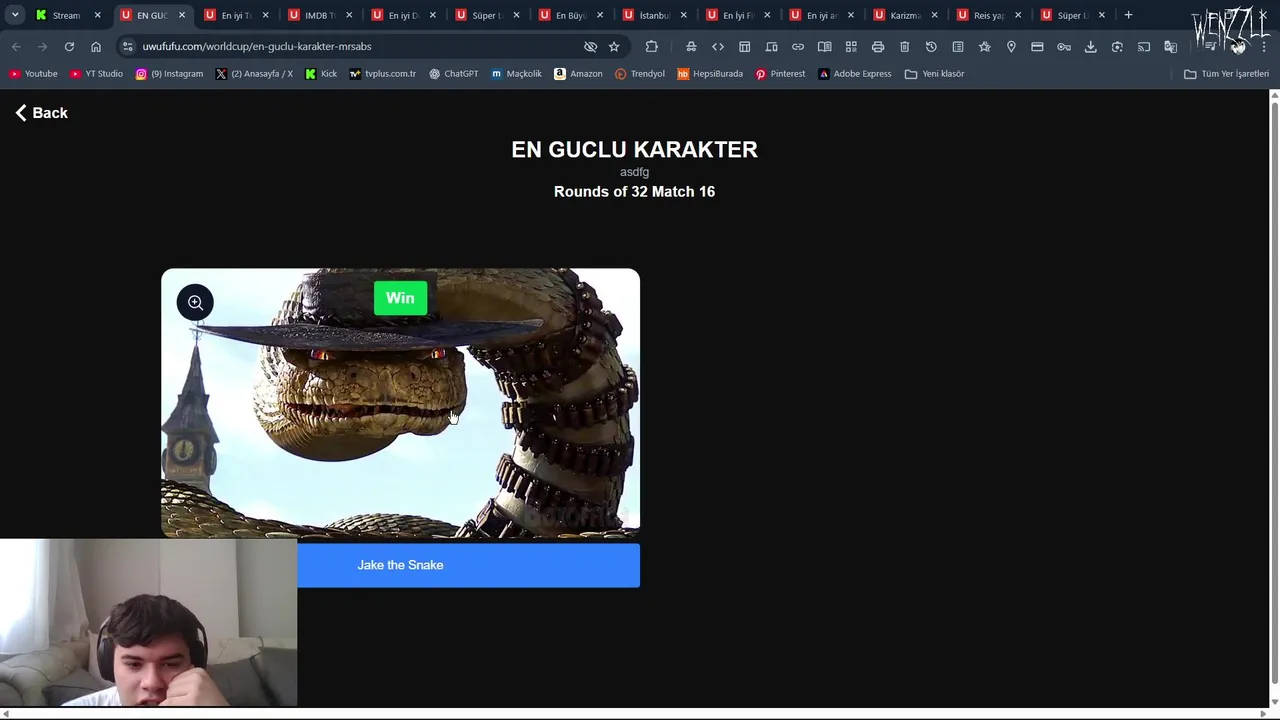Close the active EN GUC tab
Screen dimensions: 1280x720
181,15
